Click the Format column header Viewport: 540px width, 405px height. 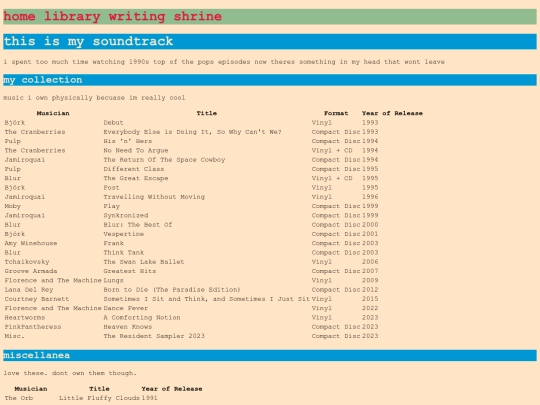tap(336, 113)
